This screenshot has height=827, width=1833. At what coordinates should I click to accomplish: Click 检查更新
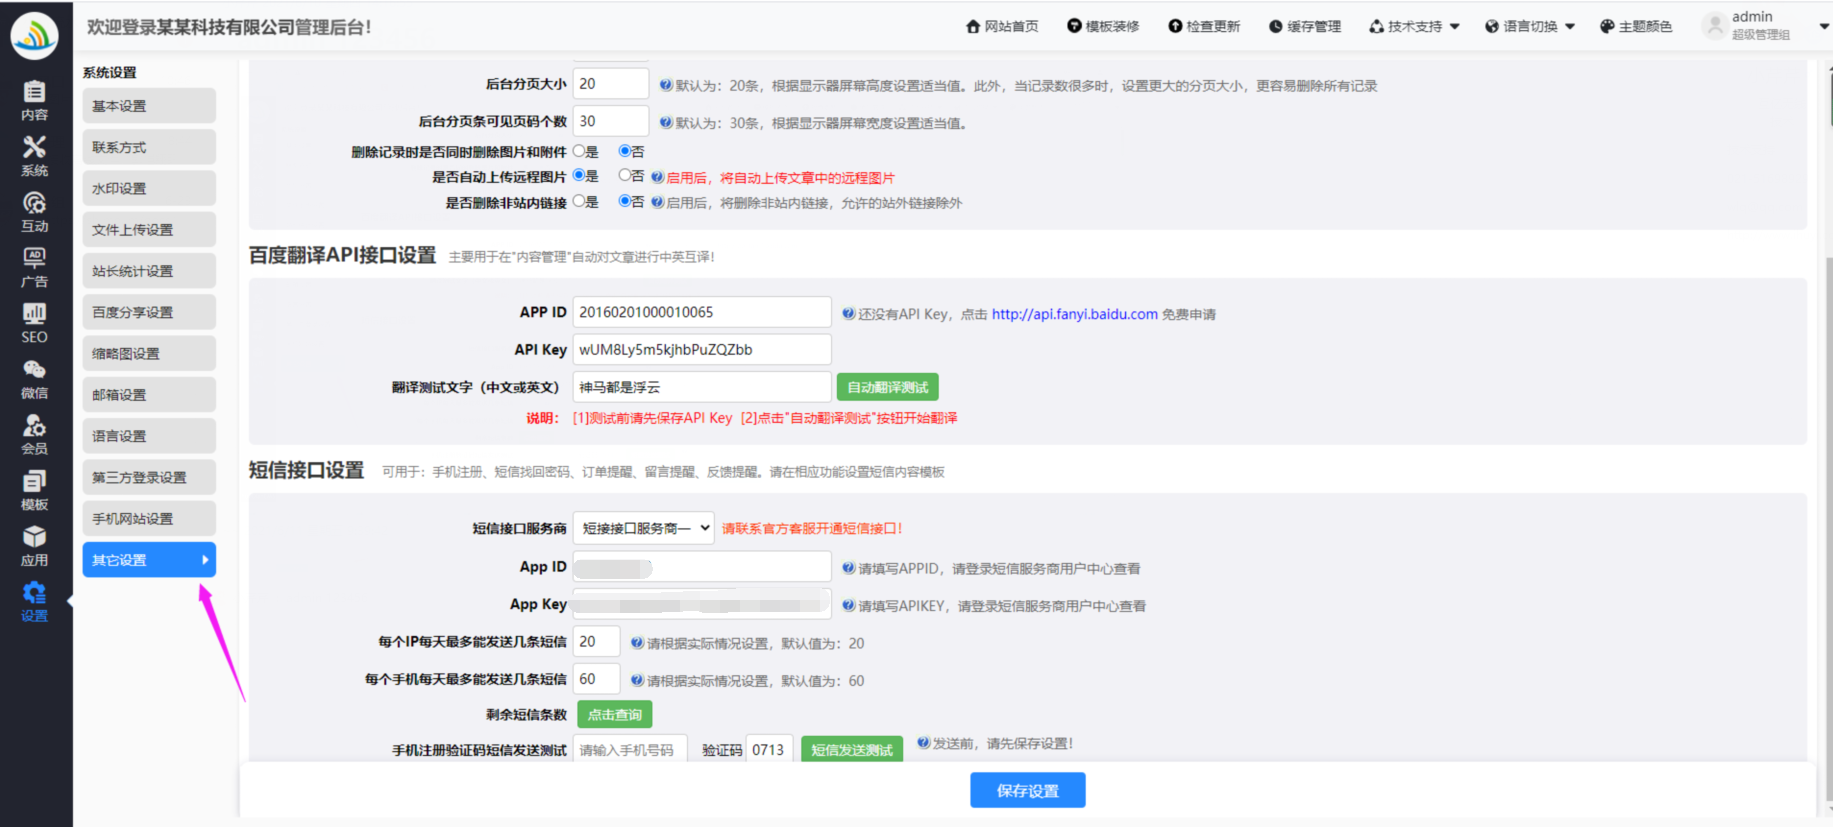click(1204, 27)
